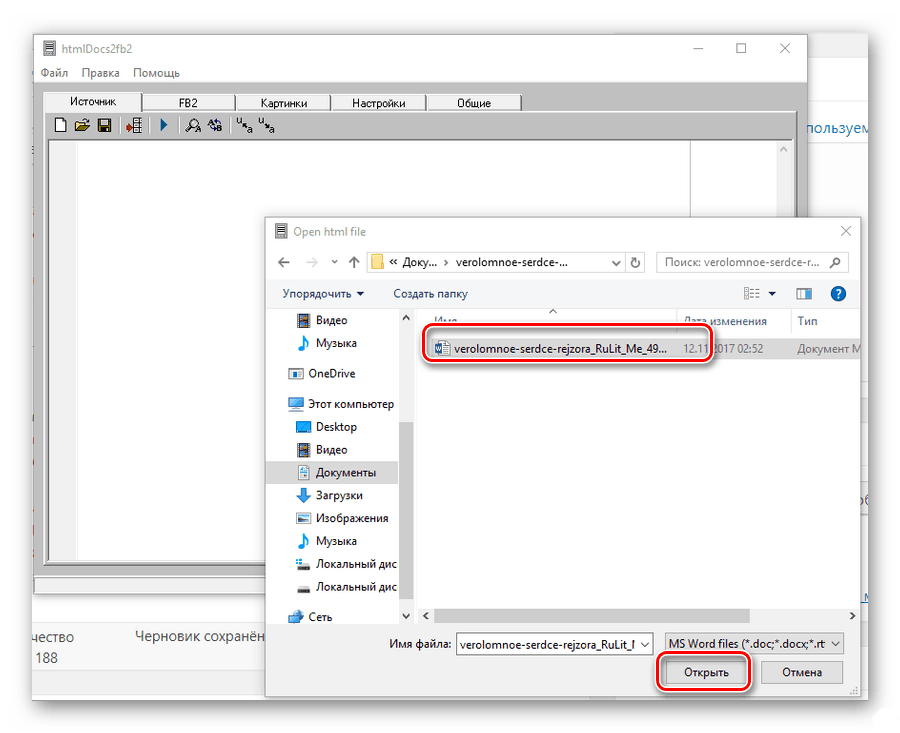This screenshot has width=900, height=733.
Task: Click the view mode icon in dialog
Action: click(x=751, y=294)
